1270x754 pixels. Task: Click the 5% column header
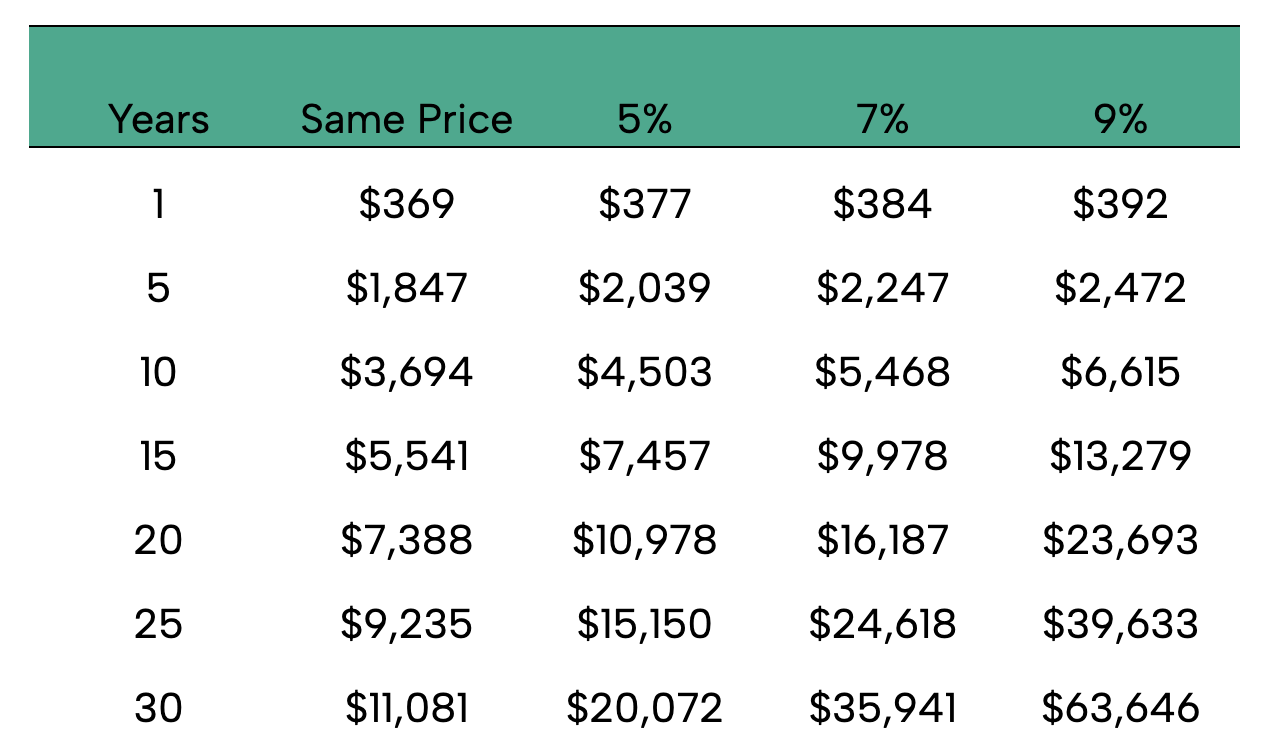(644, 119)
